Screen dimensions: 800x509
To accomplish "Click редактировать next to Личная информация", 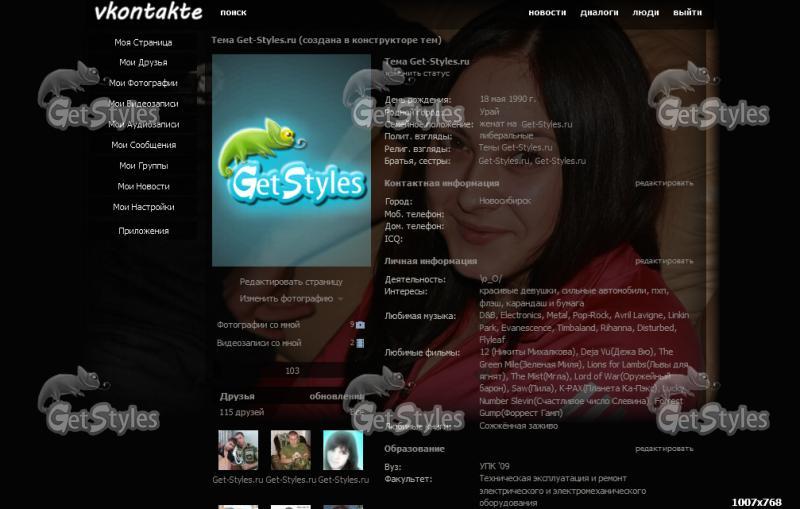I will (x=664, y=261).
